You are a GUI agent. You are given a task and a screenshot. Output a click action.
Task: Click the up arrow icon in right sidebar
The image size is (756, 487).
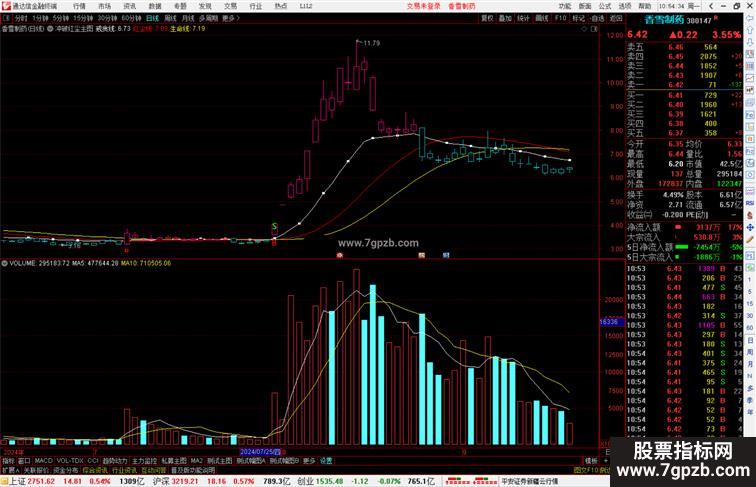click(750, 30)
